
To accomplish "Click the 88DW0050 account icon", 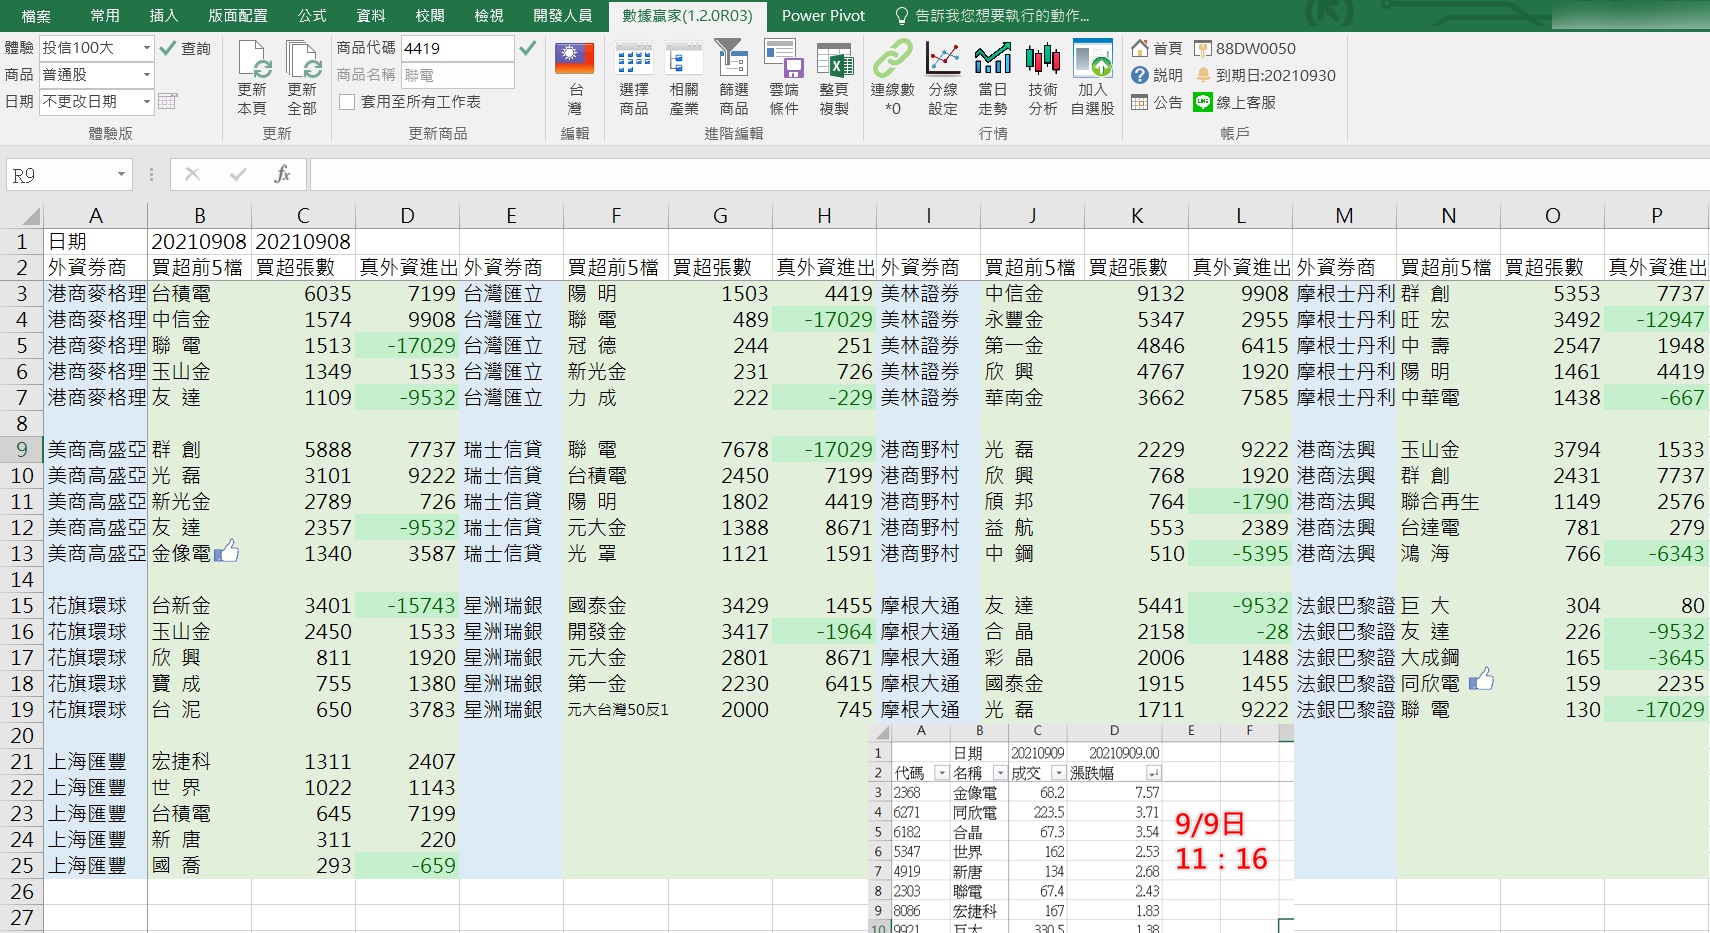I will [x=1203, y=48].
